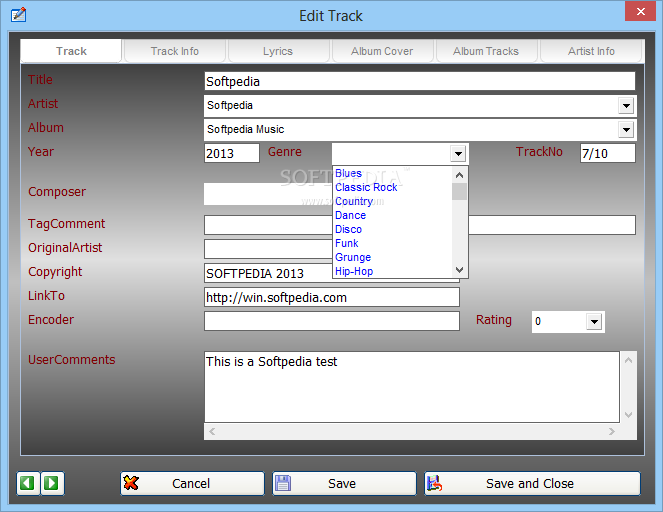The width and height of the screenshot is (663, 512).
Task: Click the TrackNo field showing 7/10
Action: tap(608, 153)
